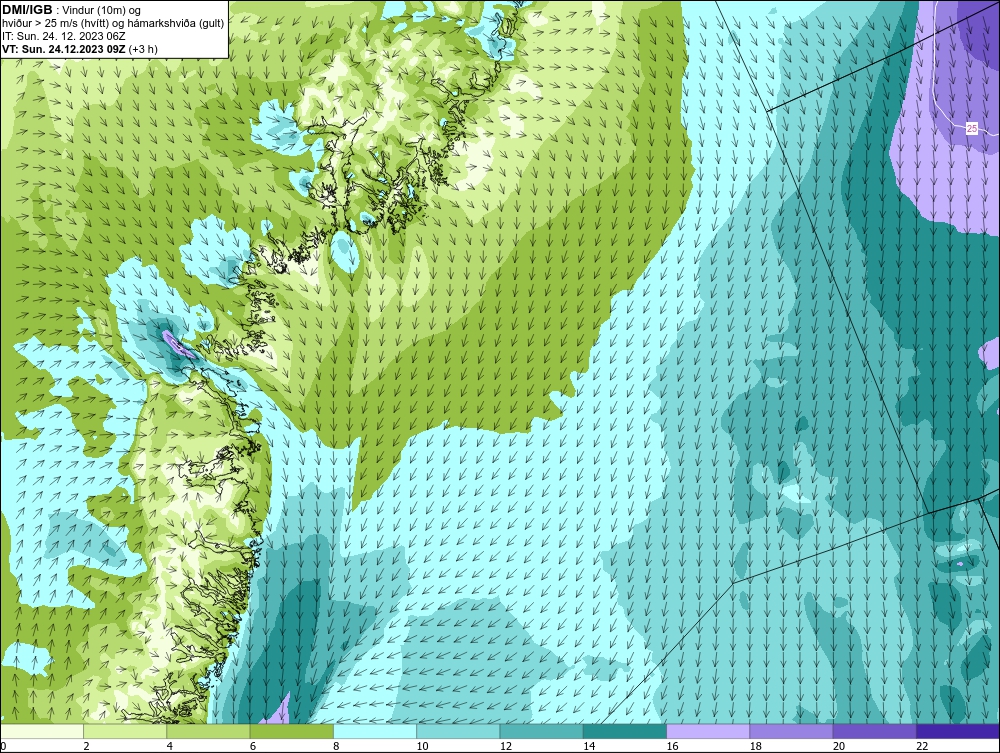The height and width of the screenshot is (753, 1000).
Task: Click the legend scale number '12'
Action: pyautogui.click(x=506, y=747)
